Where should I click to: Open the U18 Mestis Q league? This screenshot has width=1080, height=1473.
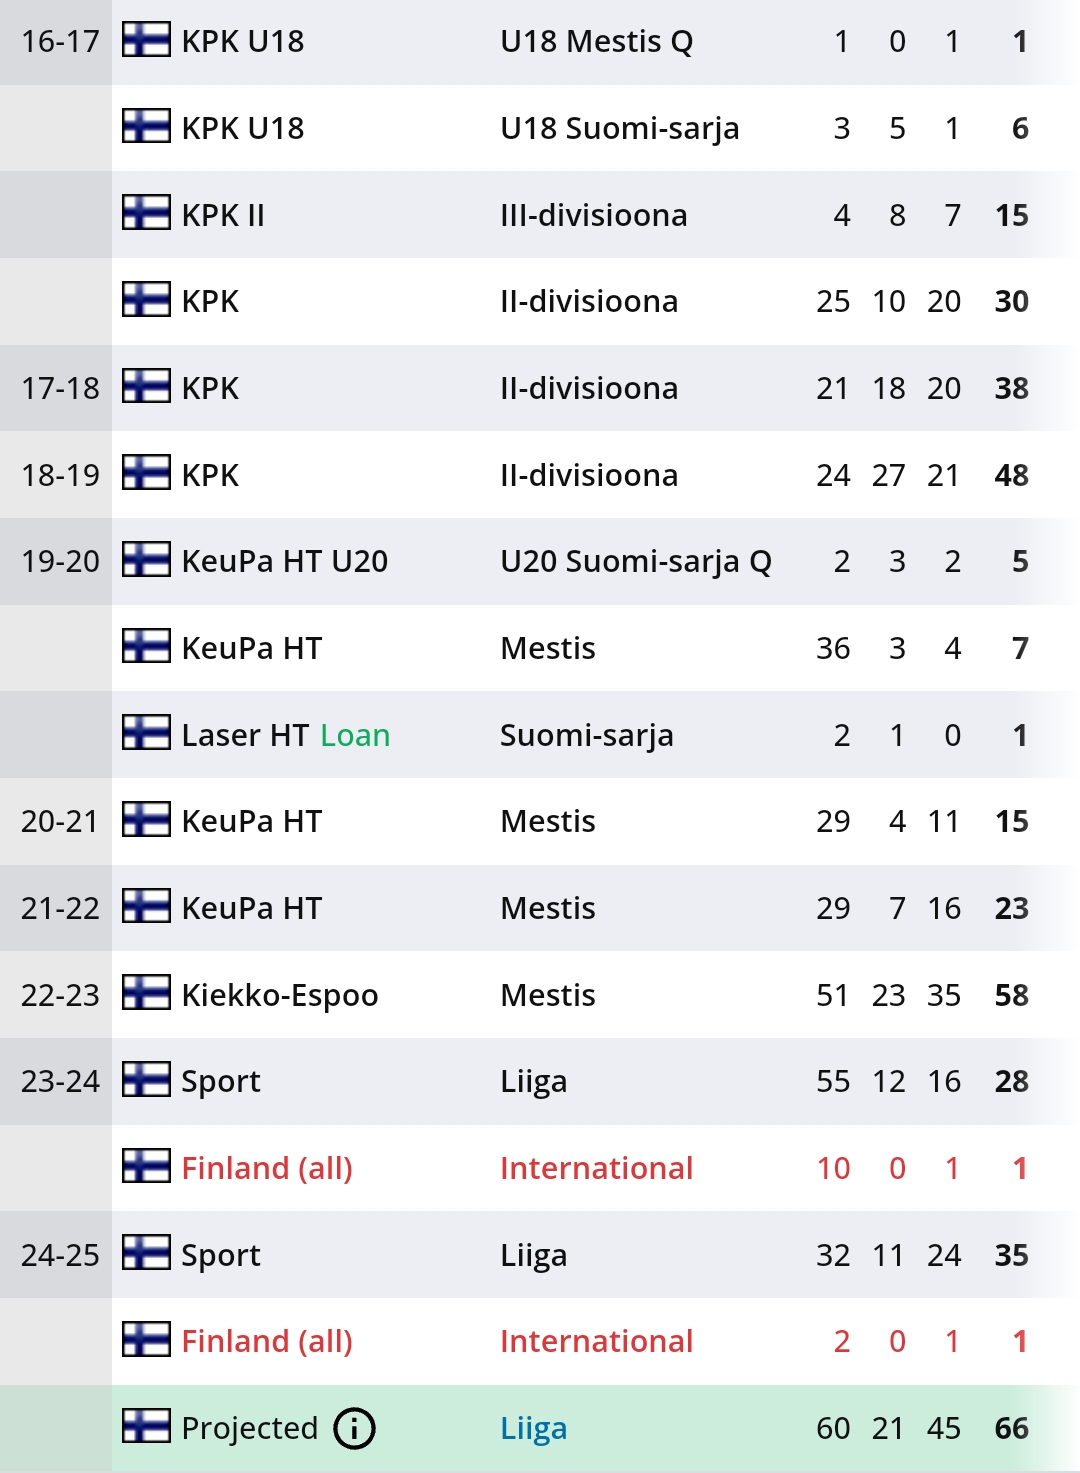click(x=596, y=42)
